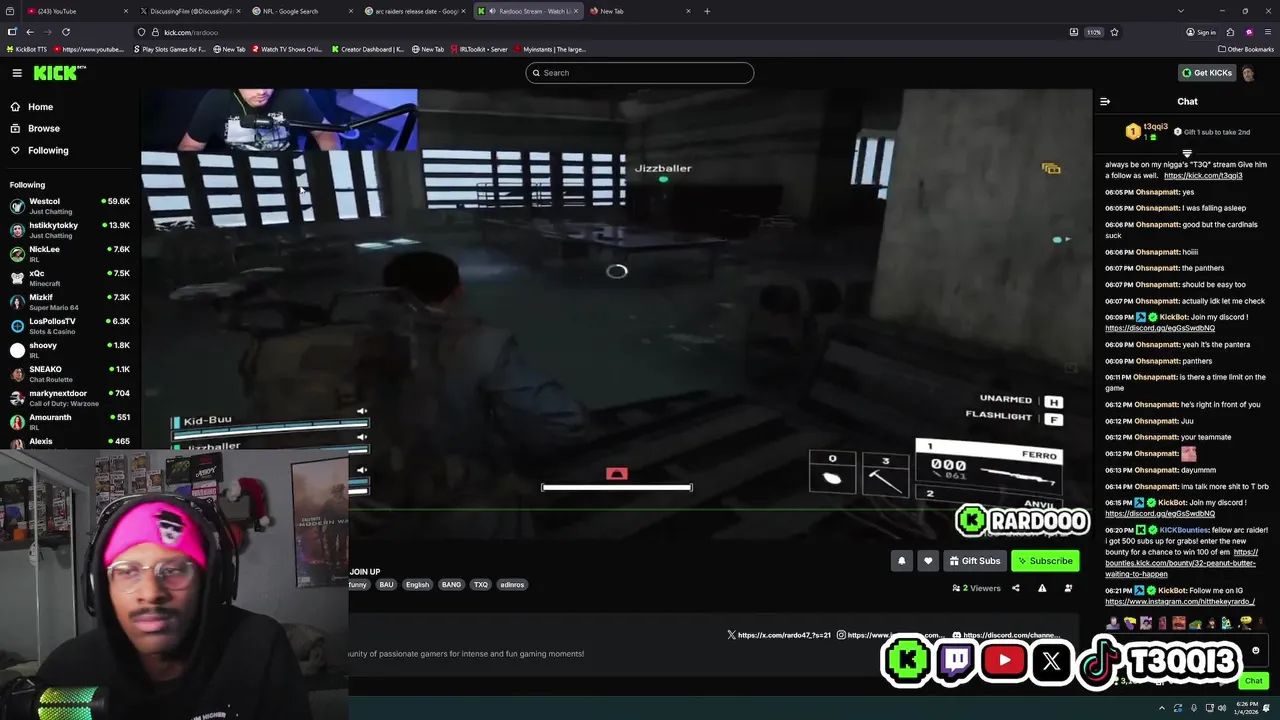The image size is (1280, 720).
Task: Open the browser application menu icon
Action: 1267,32
